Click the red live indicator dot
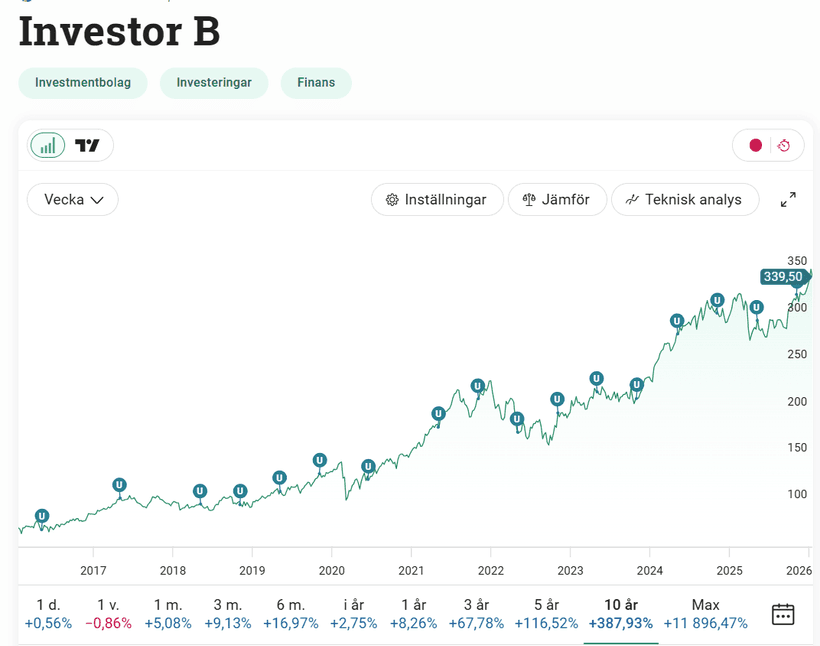 click(755, 146)
